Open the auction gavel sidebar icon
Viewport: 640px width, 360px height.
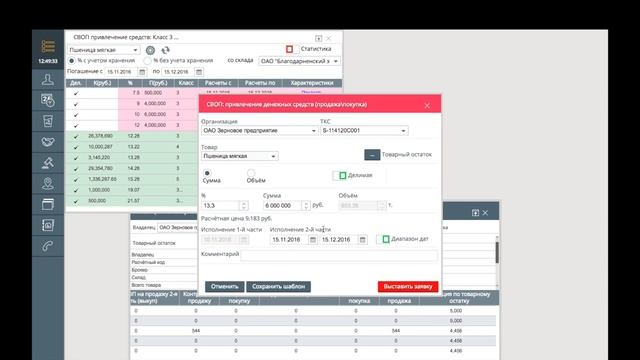click(48, 162)
